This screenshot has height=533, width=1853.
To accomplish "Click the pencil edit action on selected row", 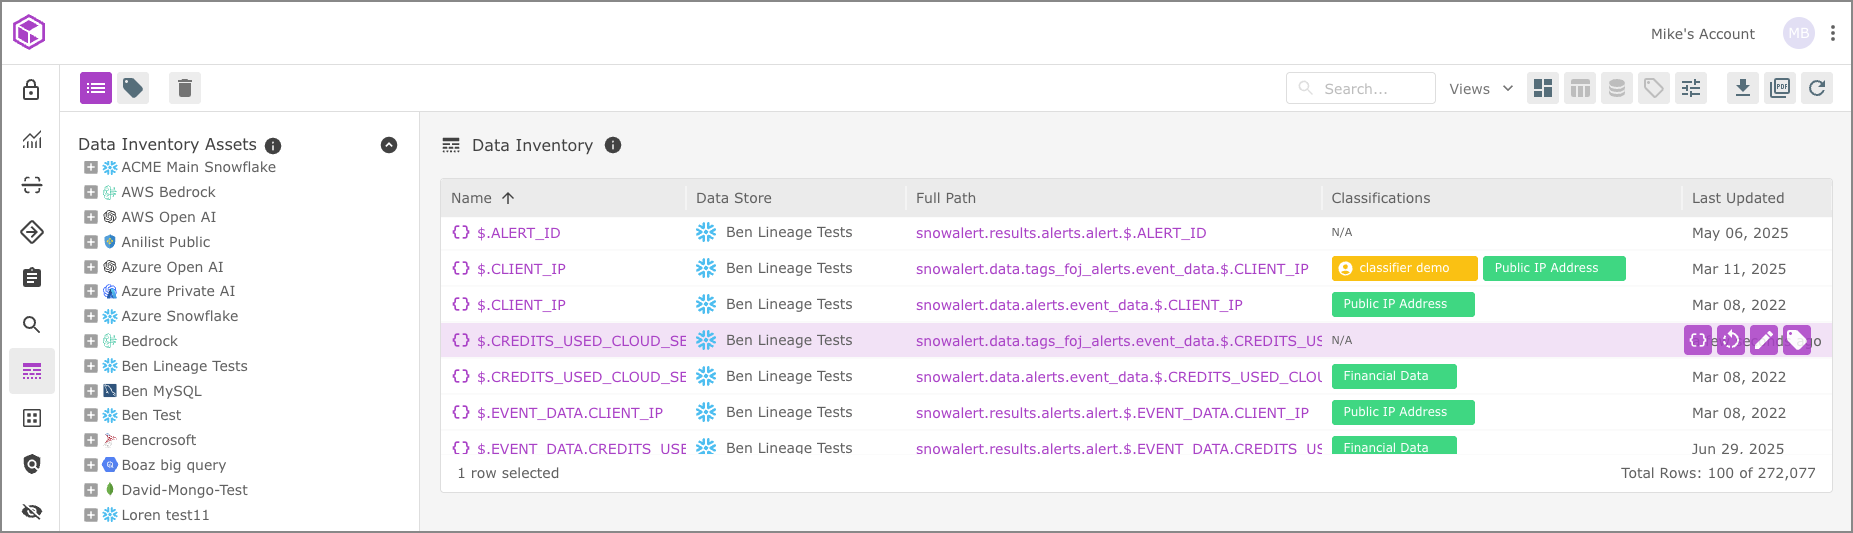I will 1764,340.
